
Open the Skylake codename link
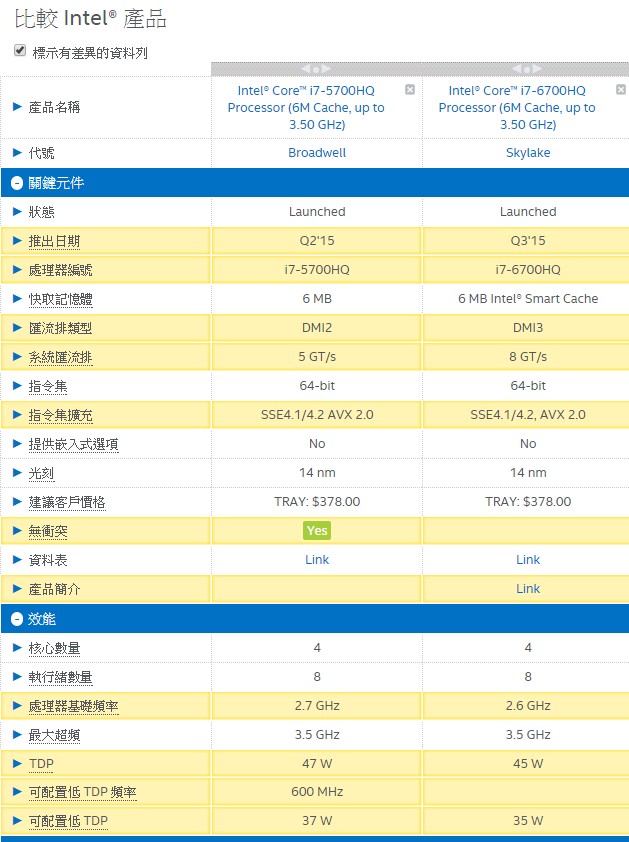(528, 153)
